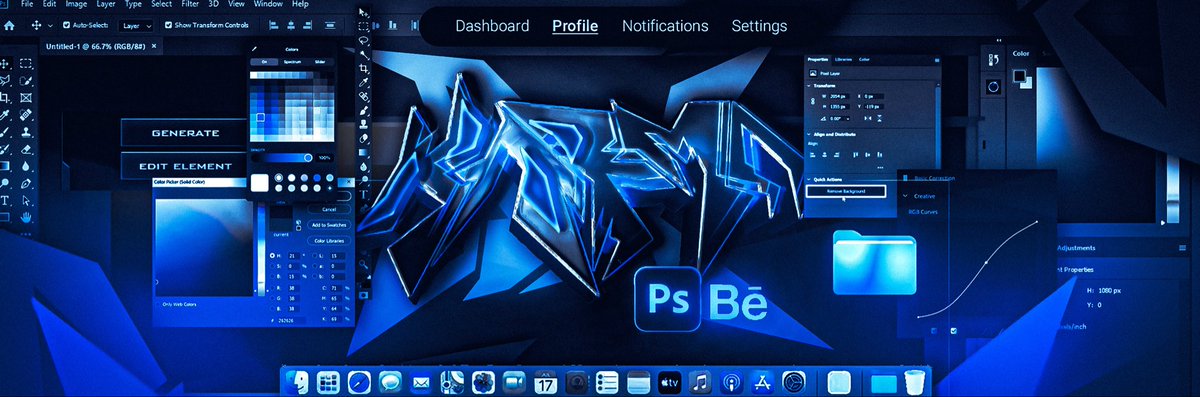Image resolution: width=1200 pixels, height=397 pixels.
Task: Click Remove Background quick action
Action: coord(846,191)
